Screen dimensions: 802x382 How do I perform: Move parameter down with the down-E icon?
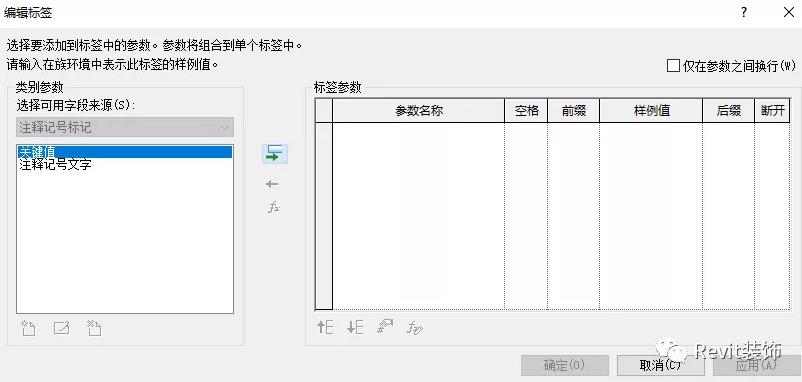coord(355,327)
